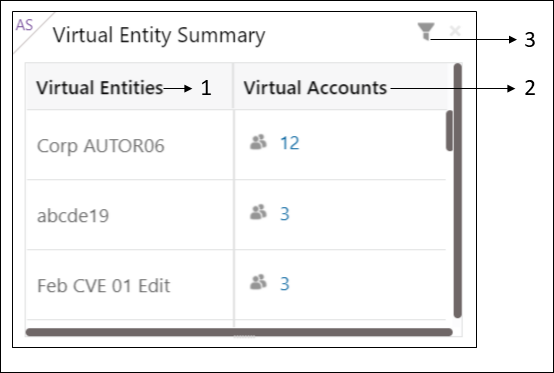Click the Virtual Entities column header

click(x=129, y=87)
